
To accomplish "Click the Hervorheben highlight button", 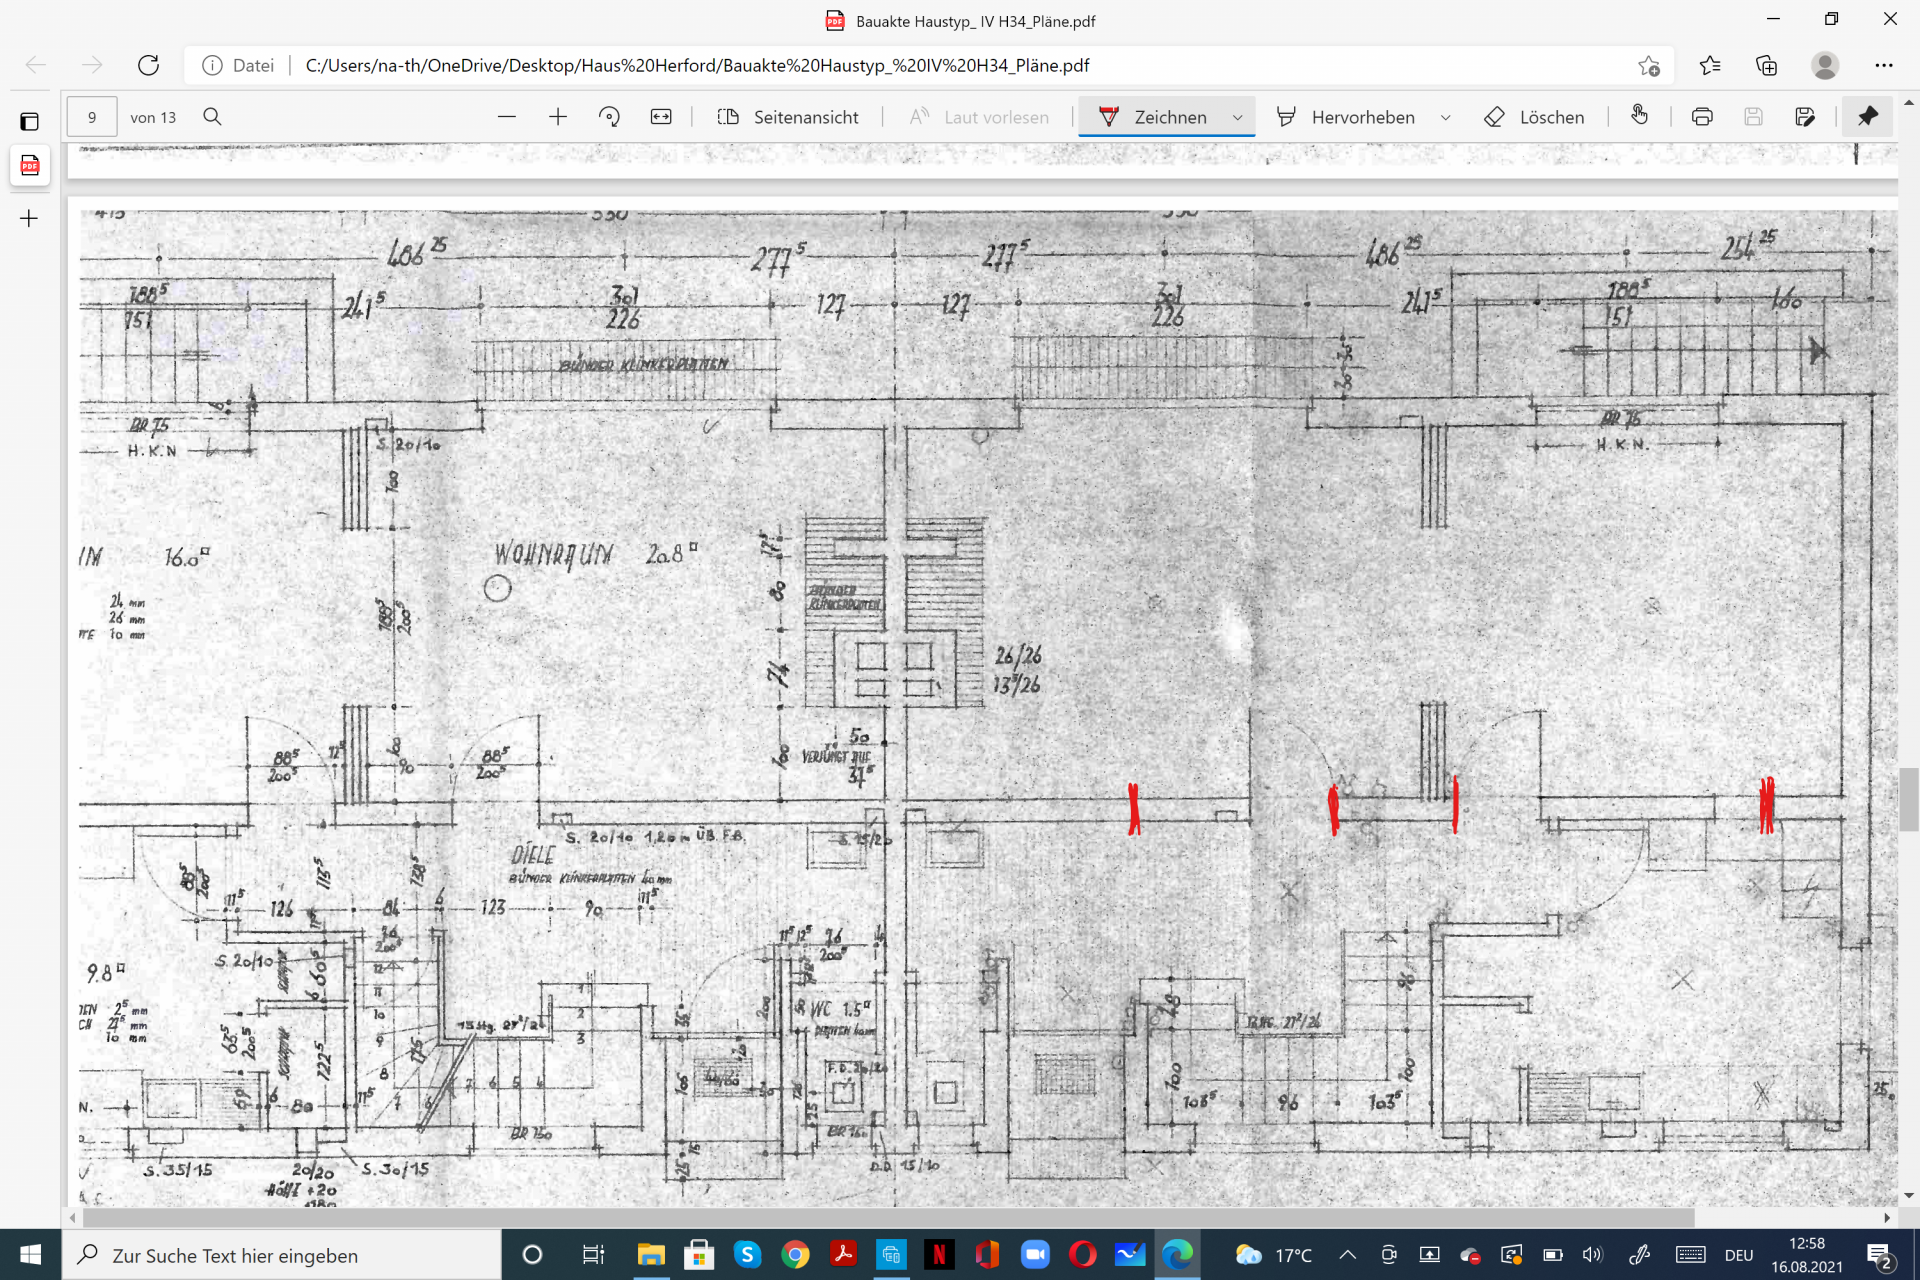I will 1346,117.
